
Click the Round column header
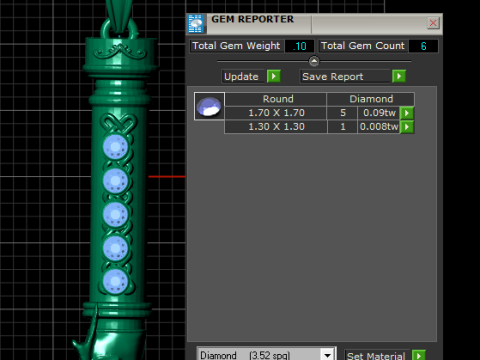pyautogui.click(x=276, y=99)
